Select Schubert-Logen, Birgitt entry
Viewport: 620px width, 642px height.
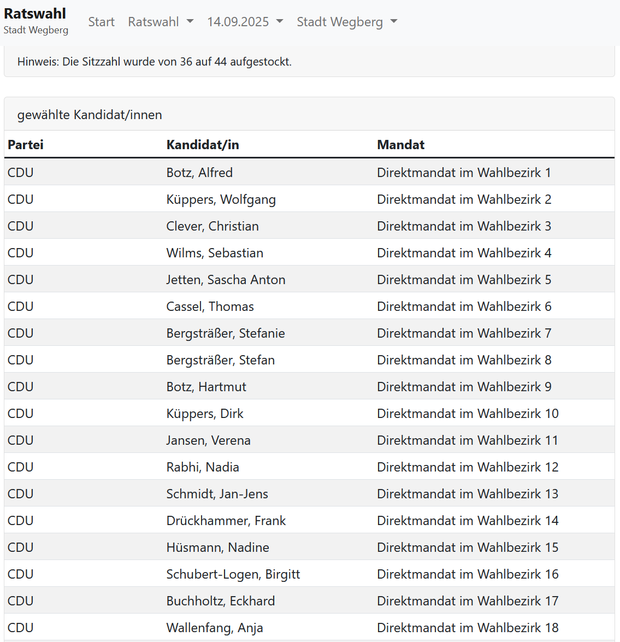click(x=233, y=574)
